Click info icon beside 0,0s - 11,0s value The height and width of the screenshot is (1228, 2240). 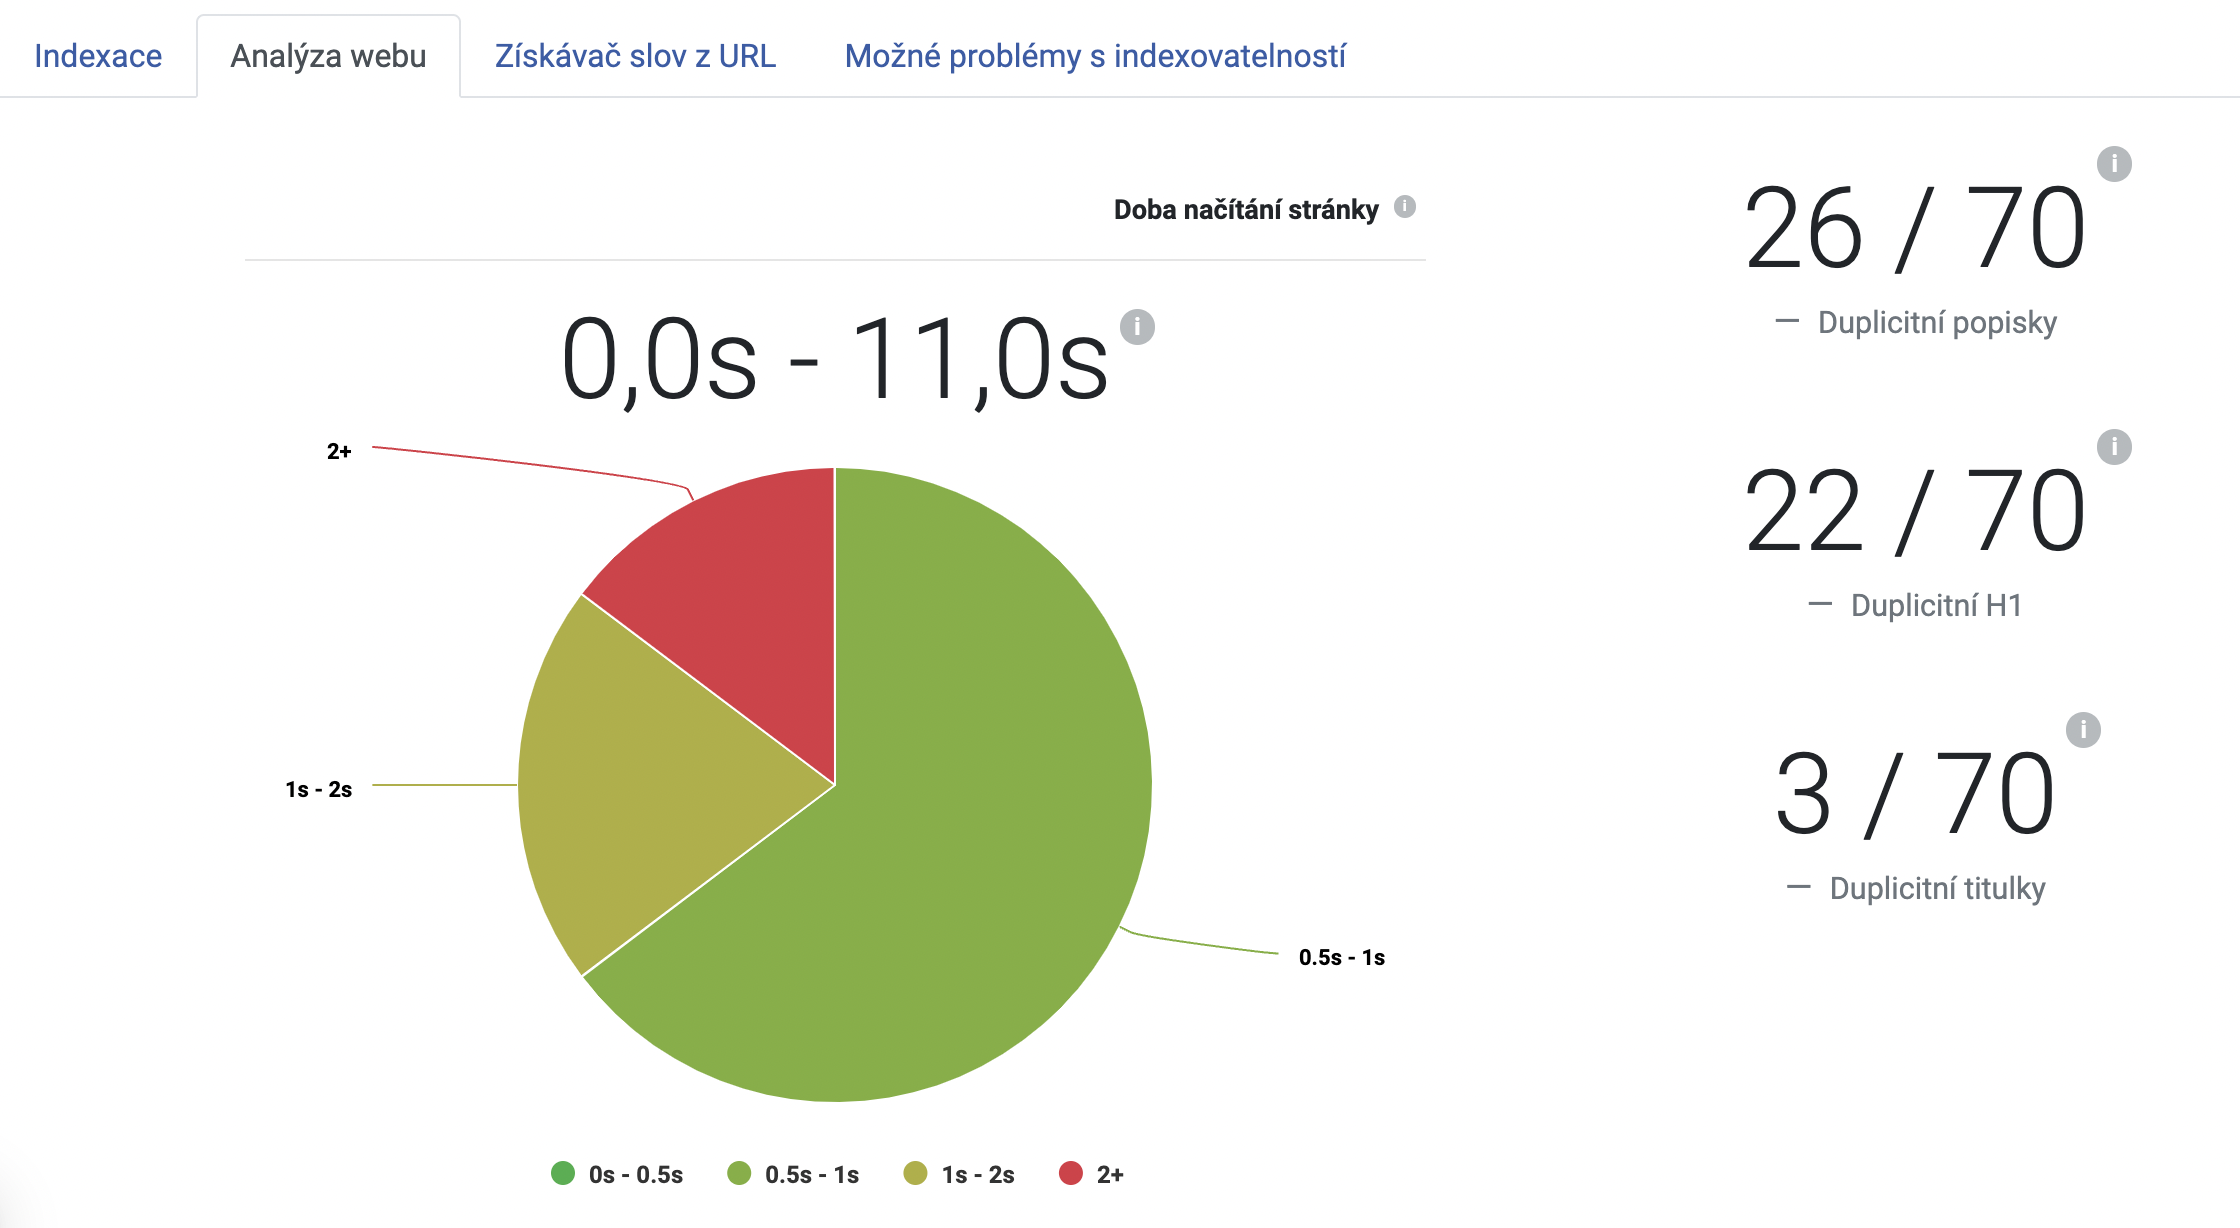tap(1137, 327)
